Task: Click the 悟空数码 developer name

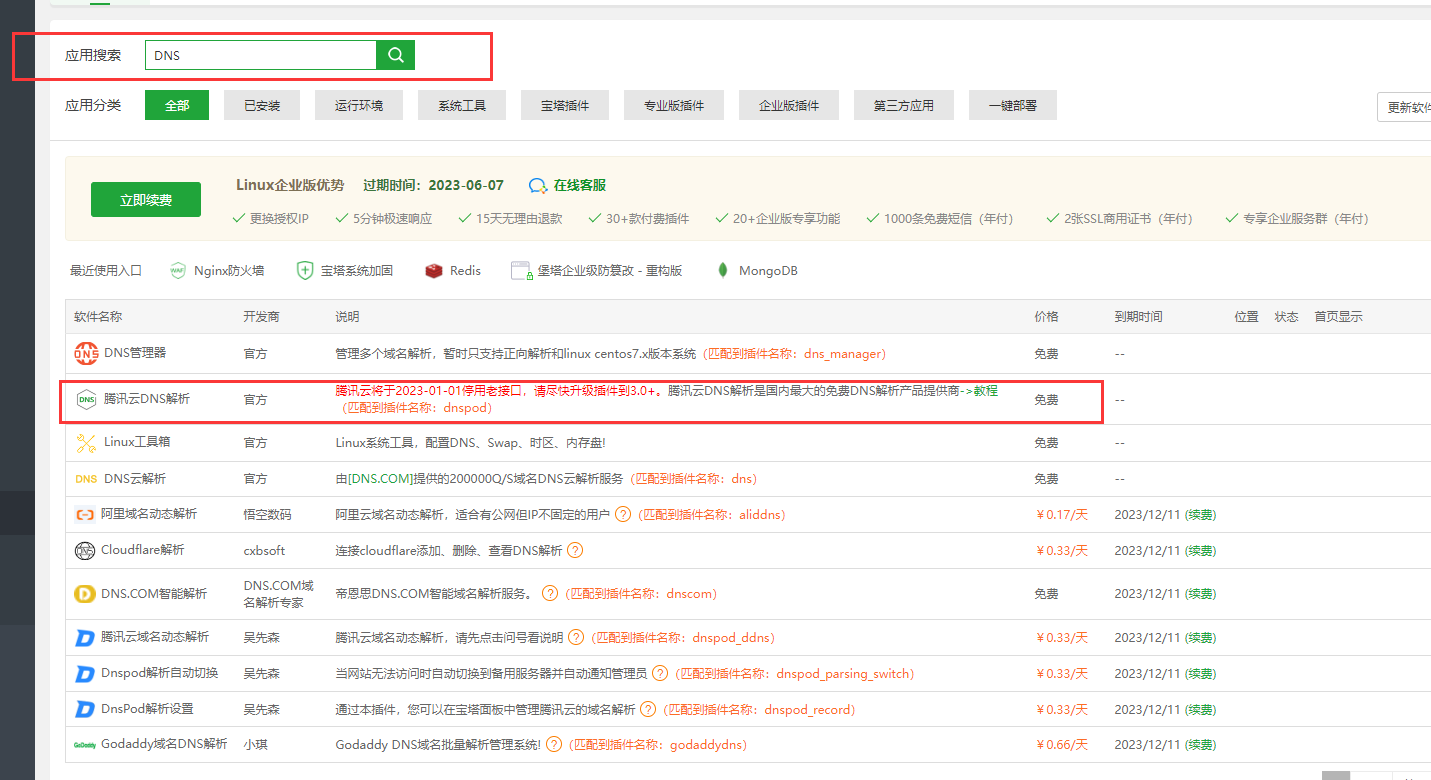Action: coord(267,515)
